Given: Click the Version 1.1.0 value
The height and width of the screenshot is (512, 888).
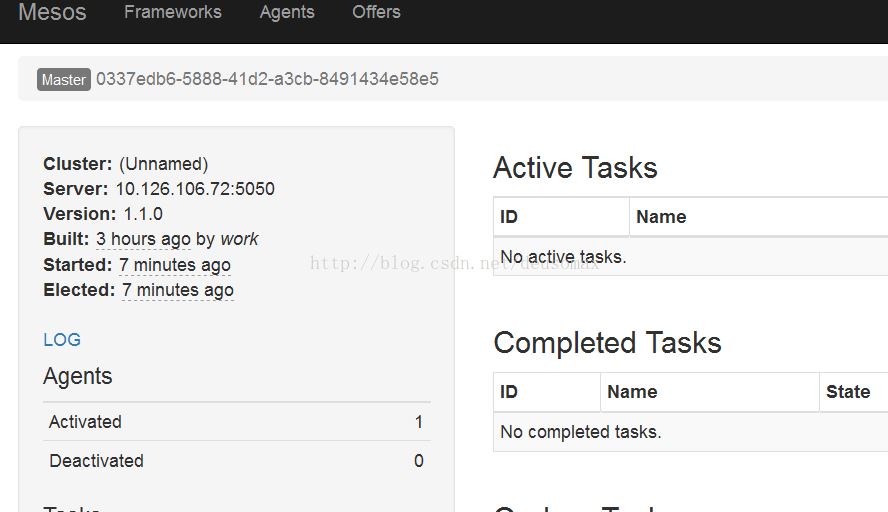Looking at the screenshot, I should tap(143, 214).
